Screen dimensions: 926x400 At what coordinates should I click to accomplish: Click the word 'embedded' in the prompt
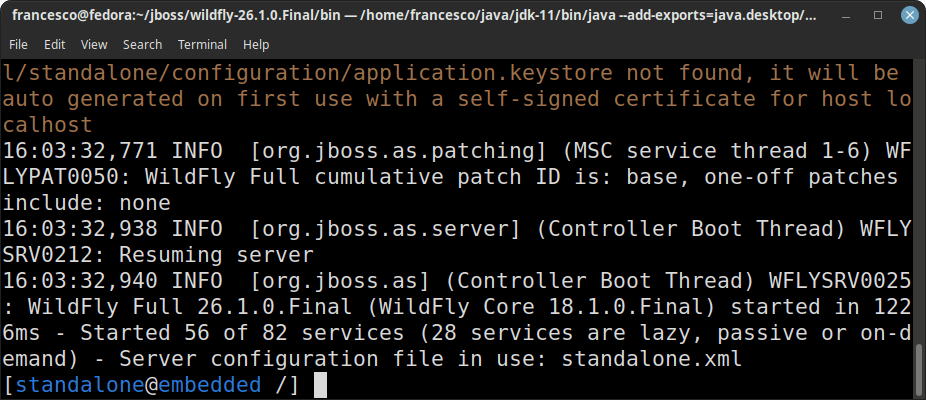point(210,385)
